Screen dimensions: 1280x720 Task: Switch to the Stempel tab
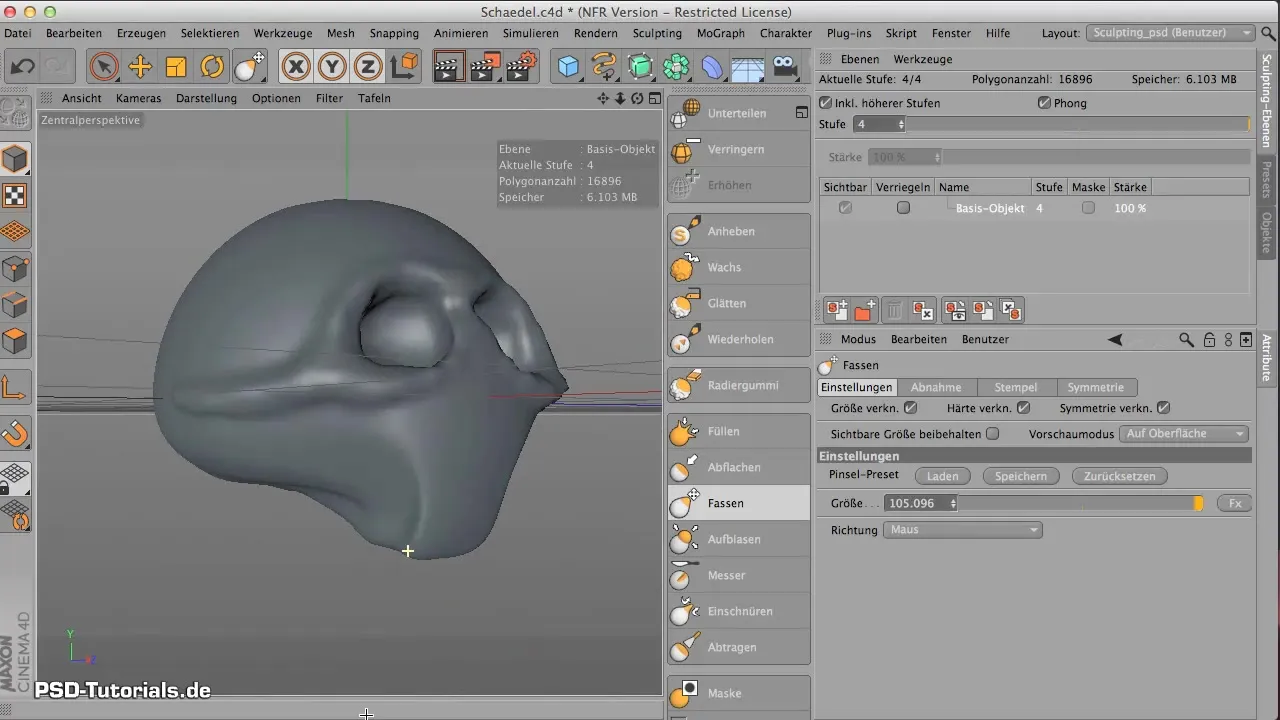(x=1015, y=387)
